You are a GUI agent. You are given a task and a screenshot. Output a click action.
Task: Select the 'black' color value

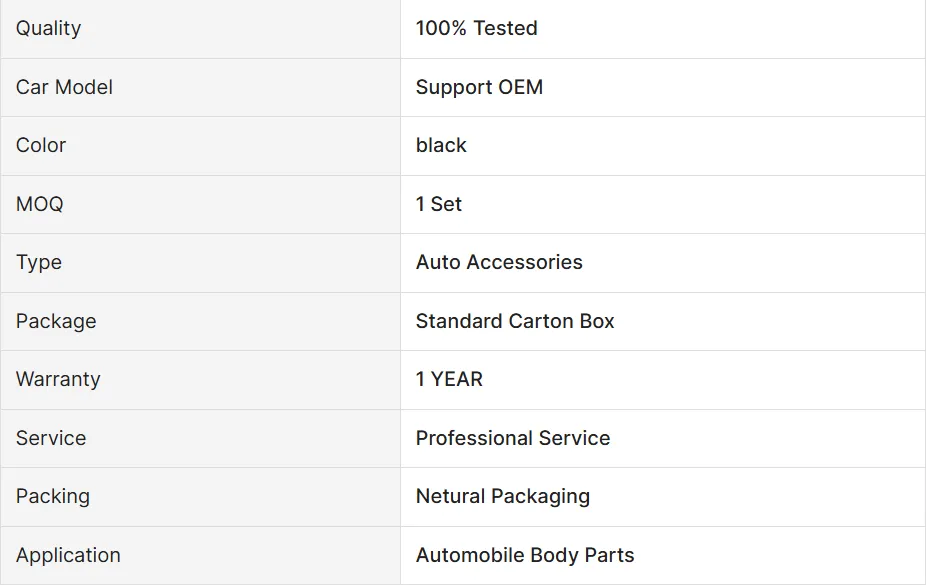coord(441,145)
